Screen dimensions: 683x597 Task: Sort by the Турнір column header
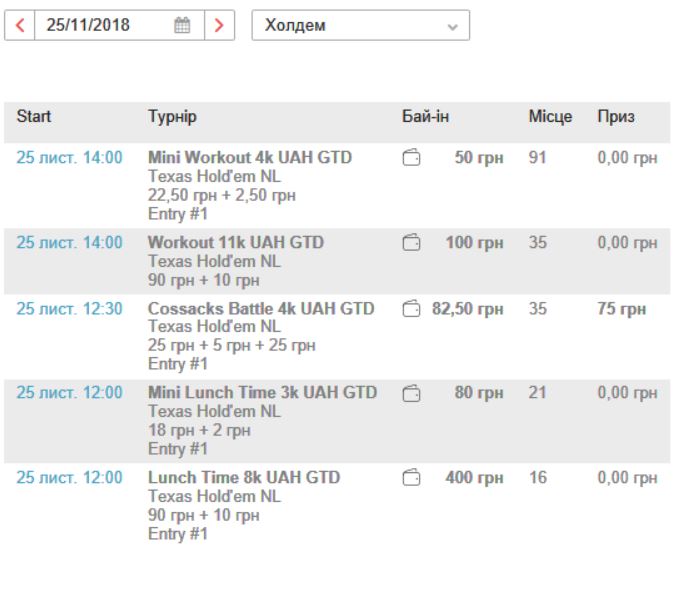coord(172,117)
